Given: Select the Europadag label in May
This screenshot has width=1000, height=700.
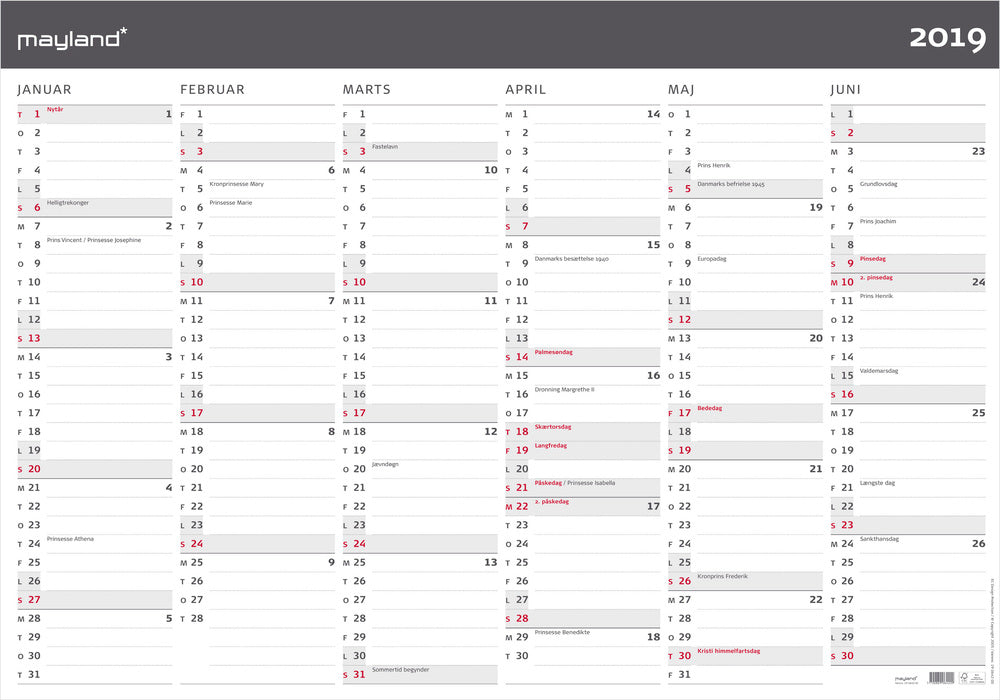Looking at the screenshot, I should pyautogui.click(x=712, y=259).
